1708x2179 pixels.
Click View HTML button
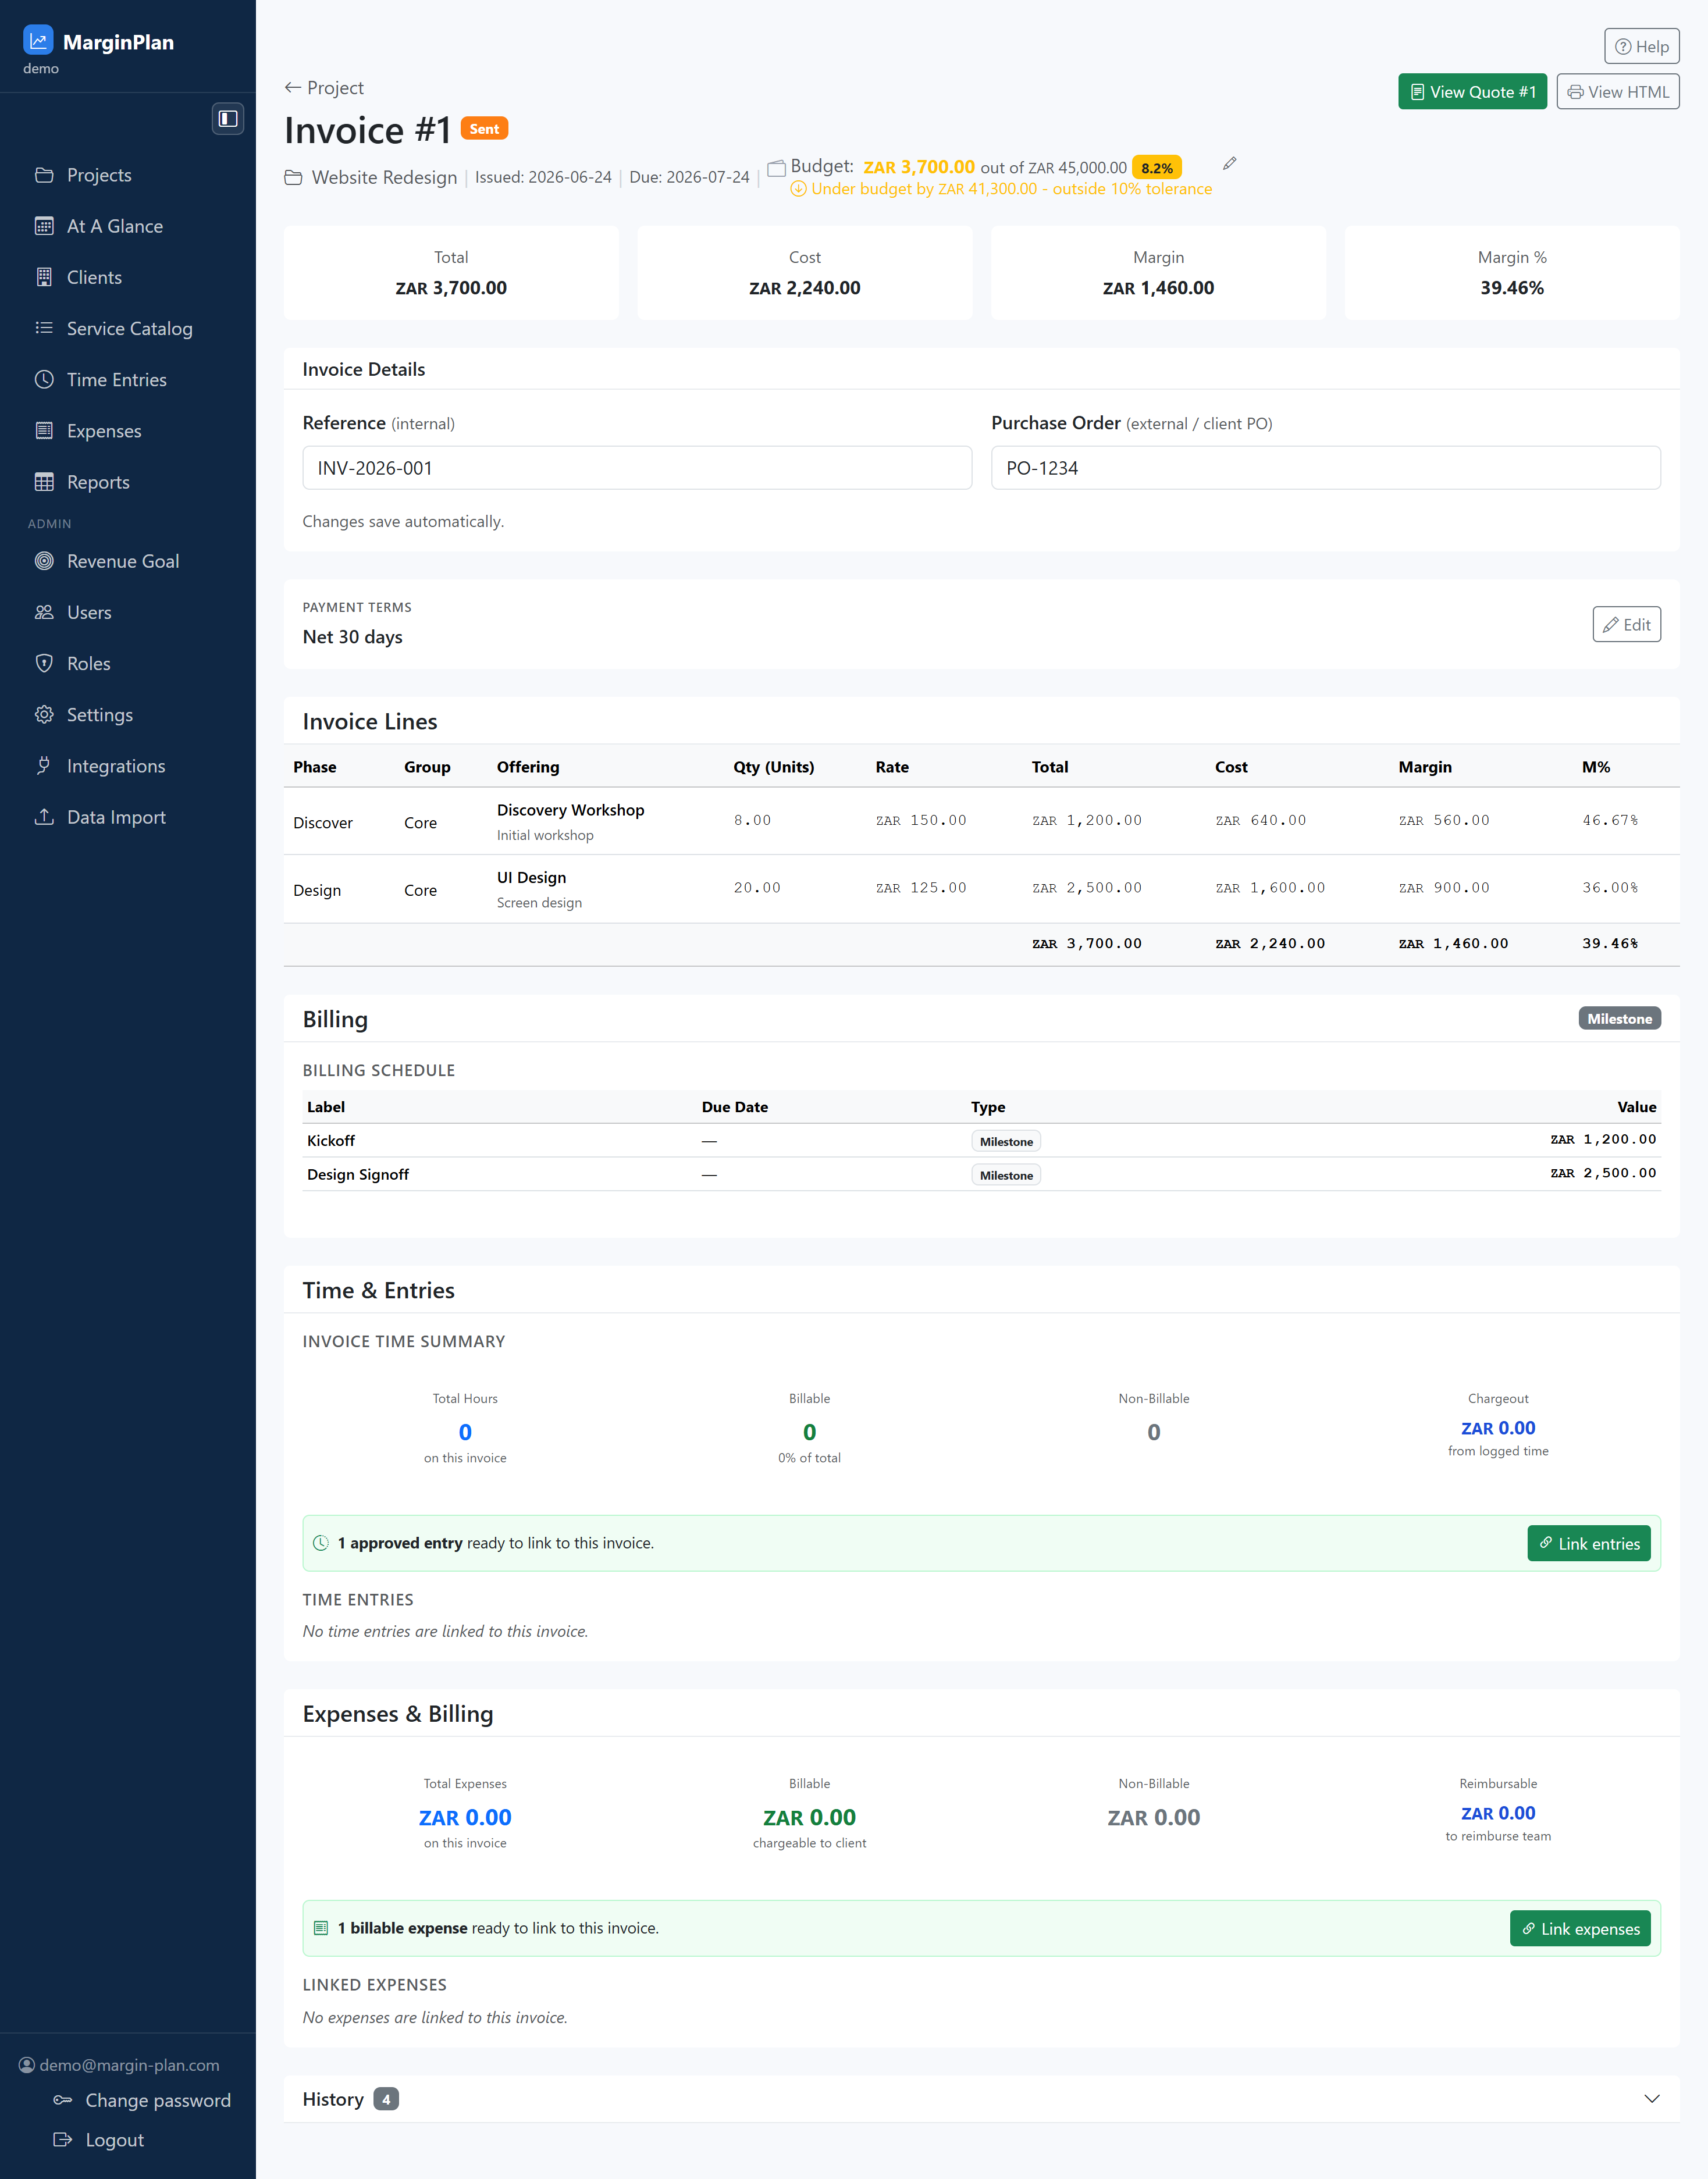[x=1617, y=92]
